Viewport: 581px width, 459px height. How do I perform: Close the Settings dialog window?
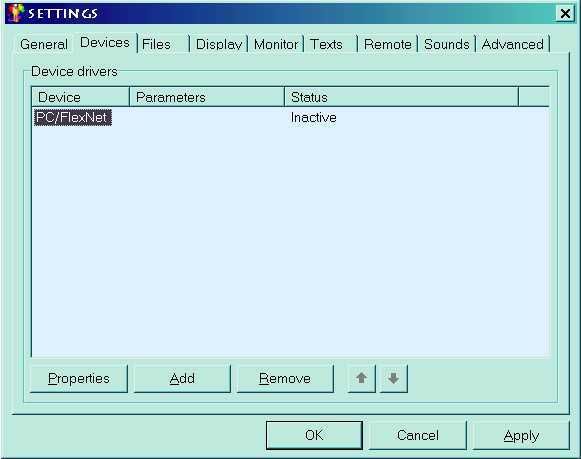pyautogui.click(x=565, y=14)
